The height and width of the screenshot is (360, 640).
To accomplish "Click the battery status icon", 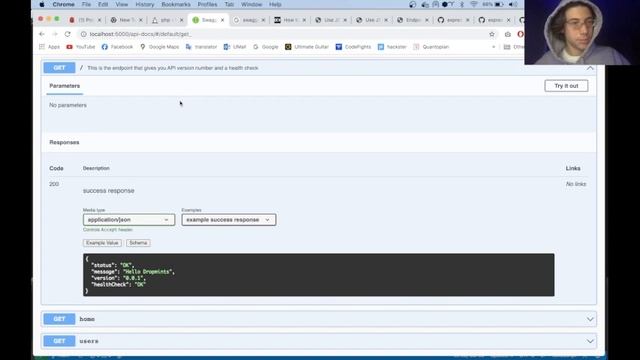I will click(x=499, y=4).
